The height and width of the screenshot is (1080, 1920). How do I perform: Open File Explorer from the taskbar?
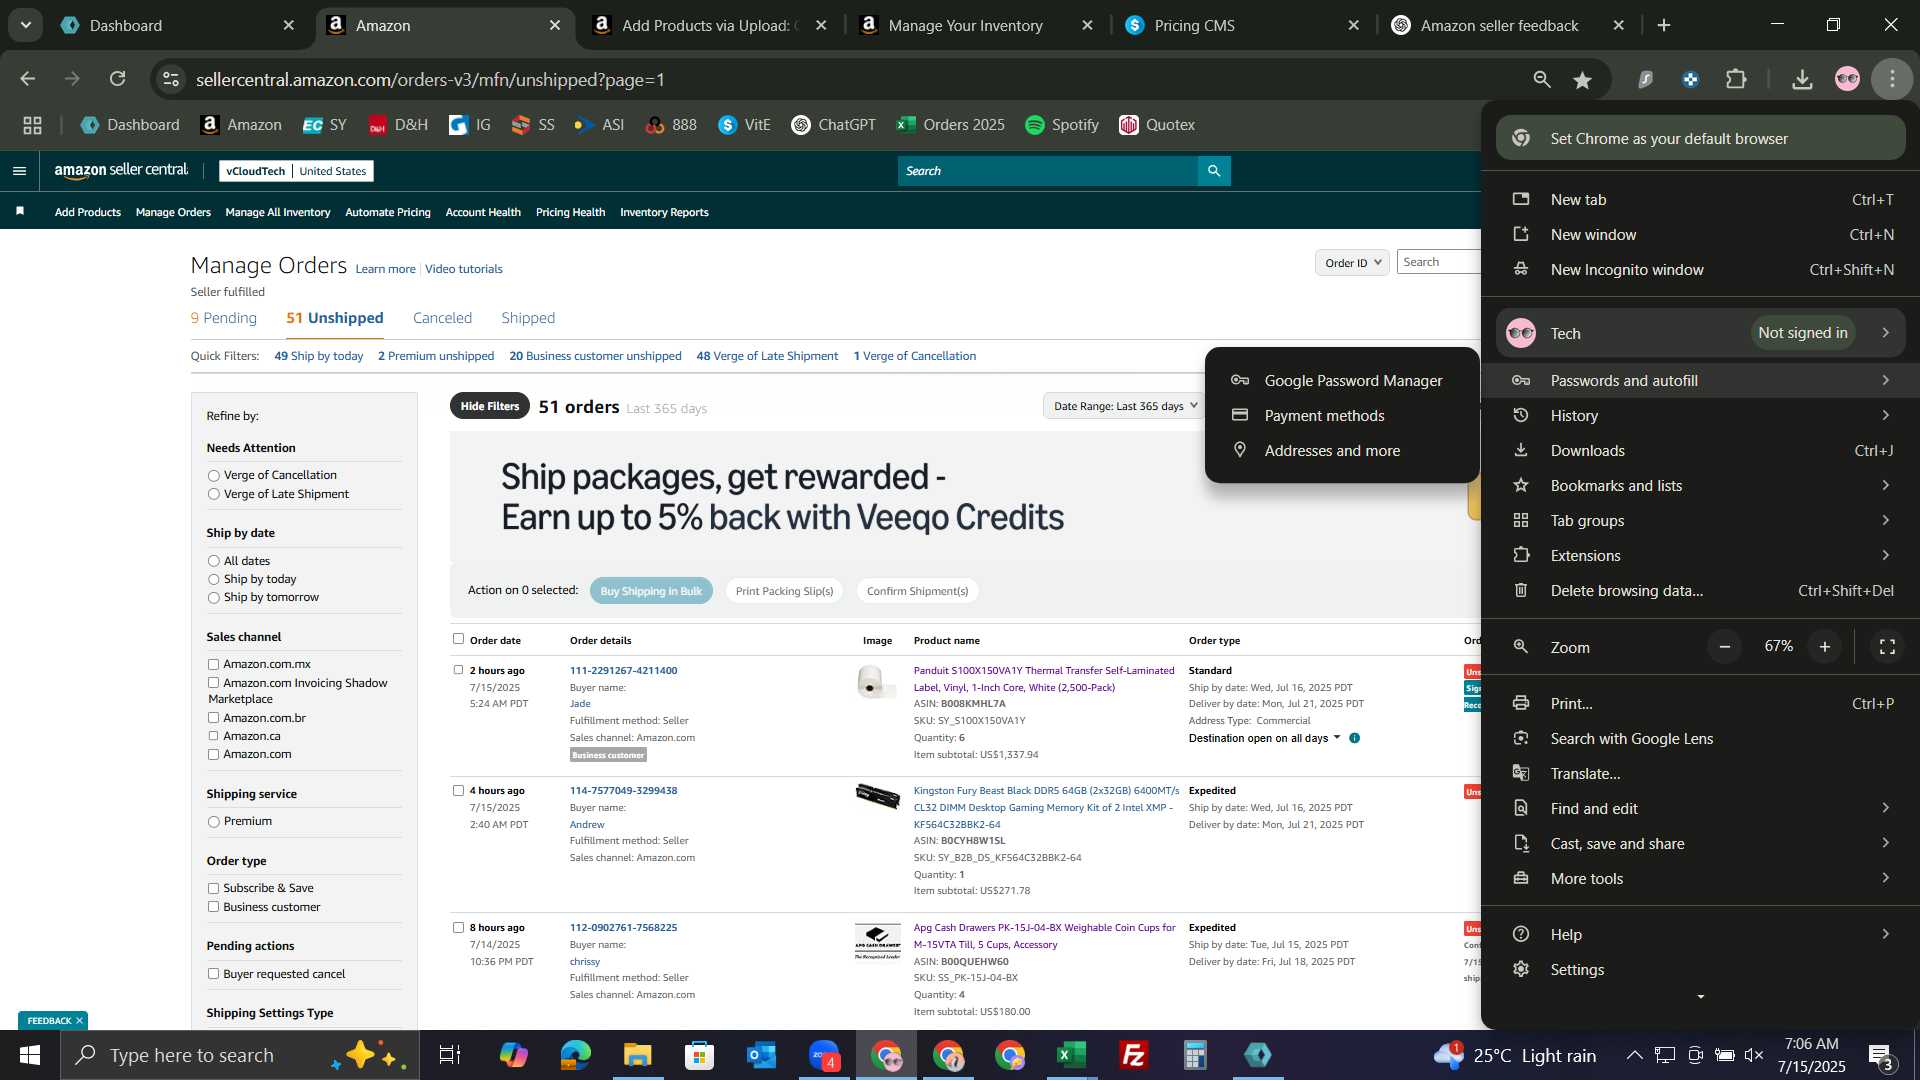637,1055
